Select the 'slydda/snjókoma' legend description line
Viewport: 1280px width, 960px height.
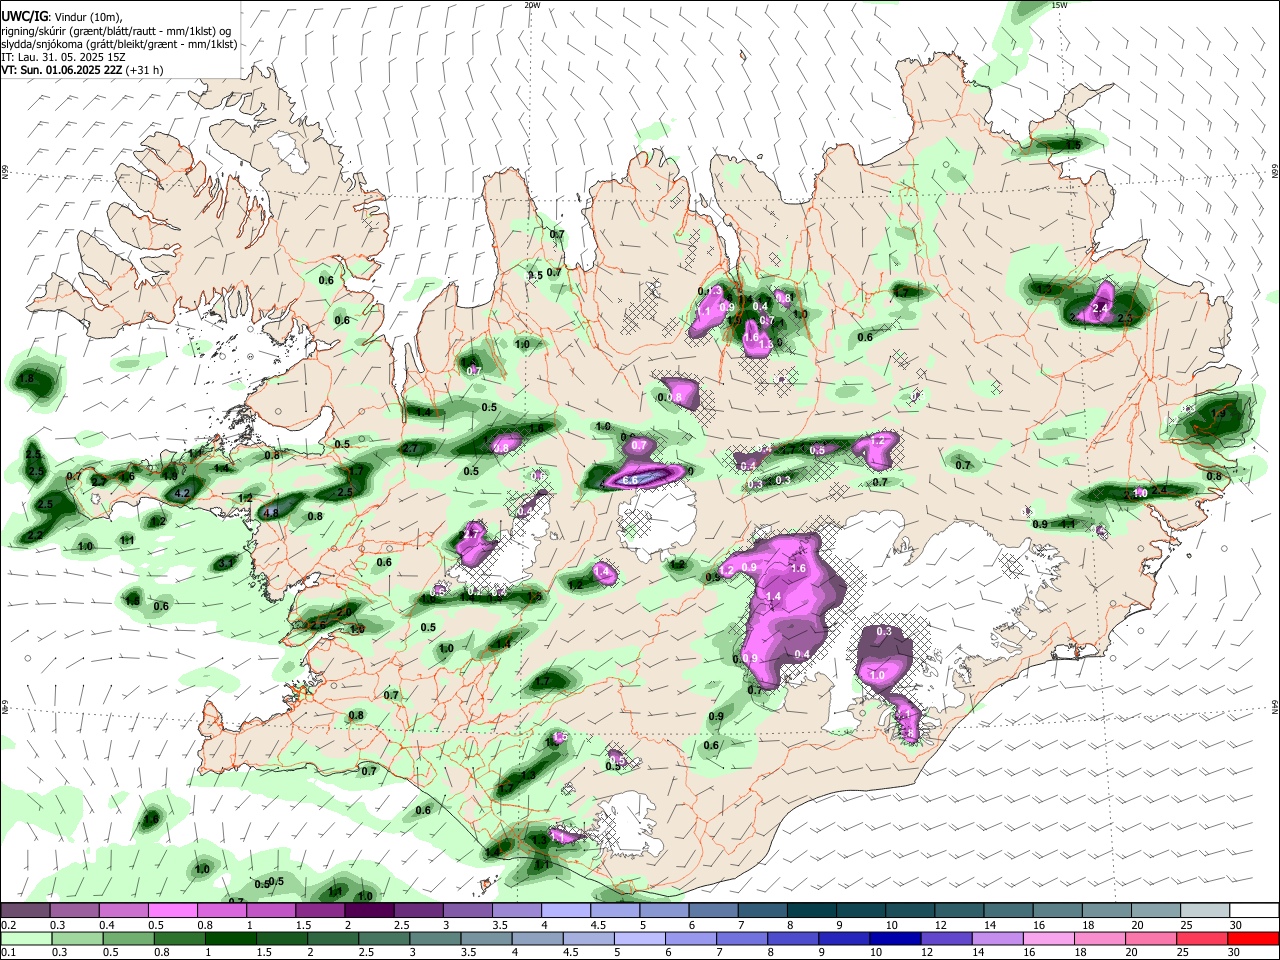coord(119,44)
